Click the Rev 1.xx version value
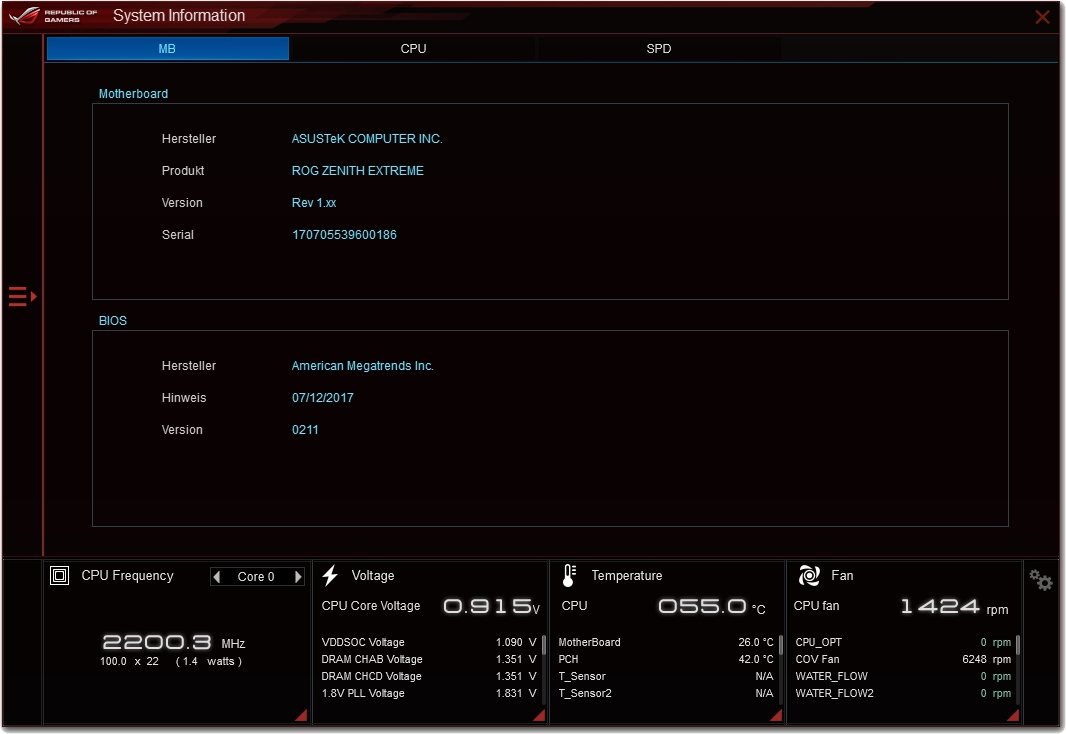The width and height of the screenshot is (1066, 734). (x=314, y=203)
